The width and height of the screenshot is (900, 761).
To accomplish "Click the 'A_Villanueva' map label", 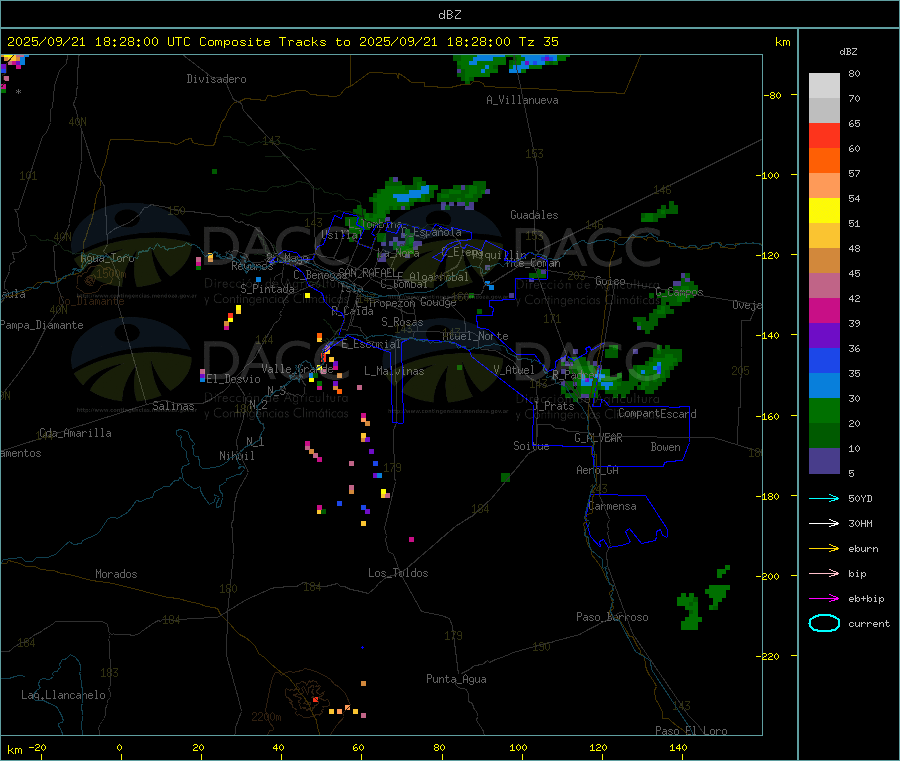I will click(522, 100).
